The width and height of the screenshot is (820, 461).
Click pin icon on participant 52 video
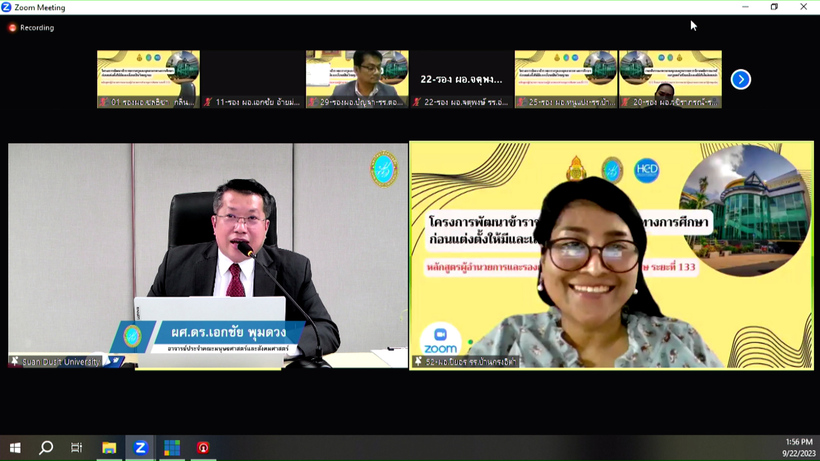[x=418, y=361]
